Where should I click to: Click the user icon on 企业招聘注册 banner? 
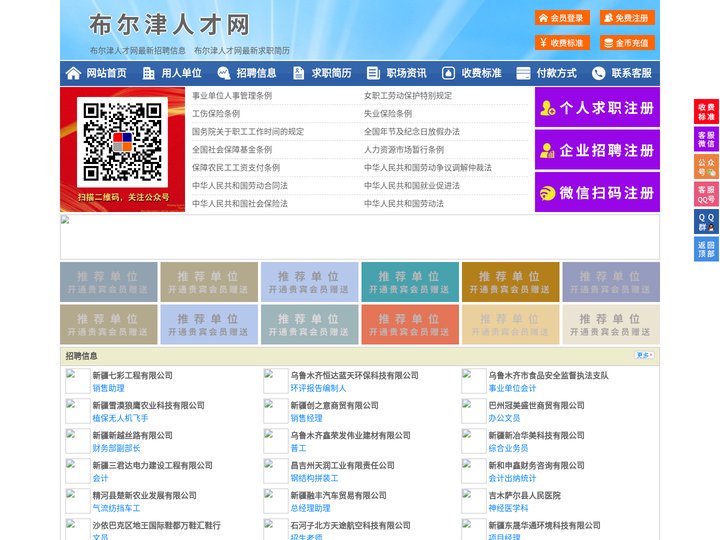(547, 150)
